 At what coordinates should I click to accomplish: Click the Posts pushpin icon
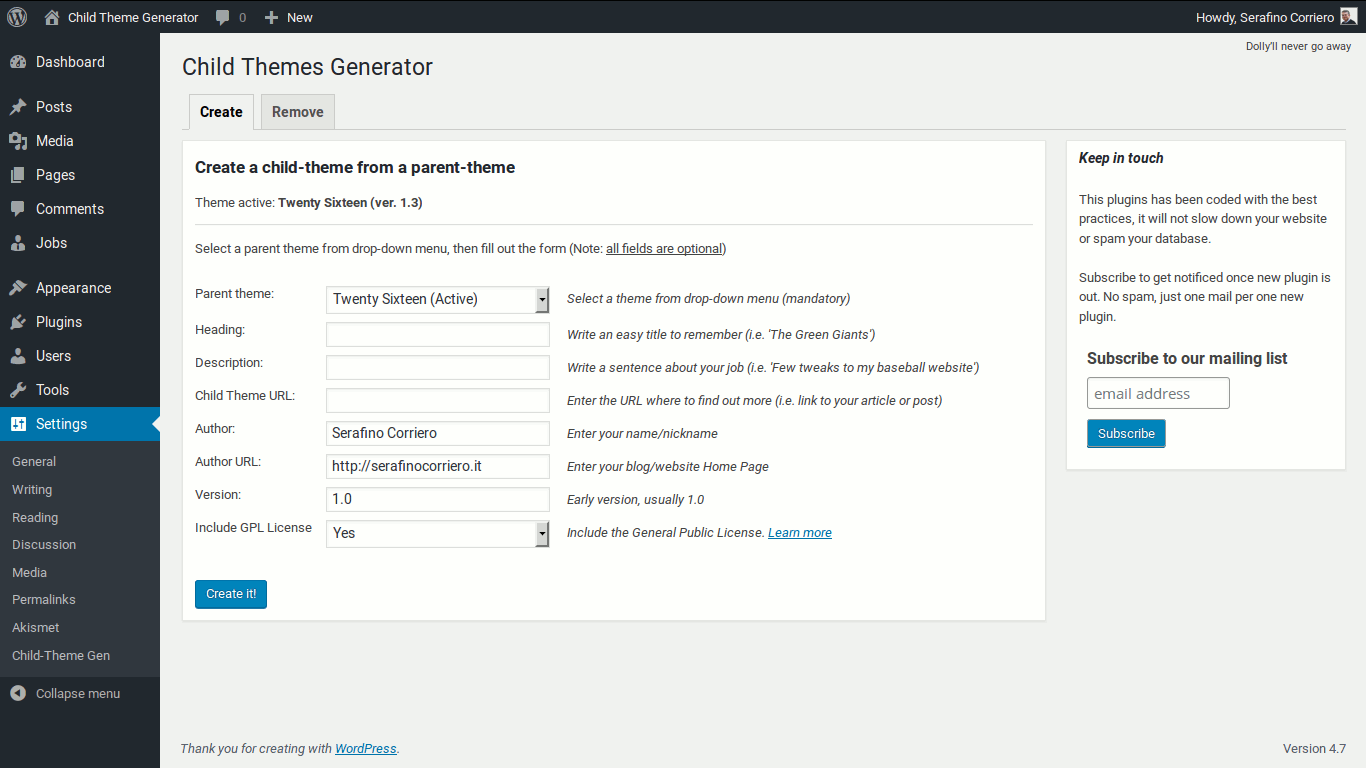(x=18, y=107)
